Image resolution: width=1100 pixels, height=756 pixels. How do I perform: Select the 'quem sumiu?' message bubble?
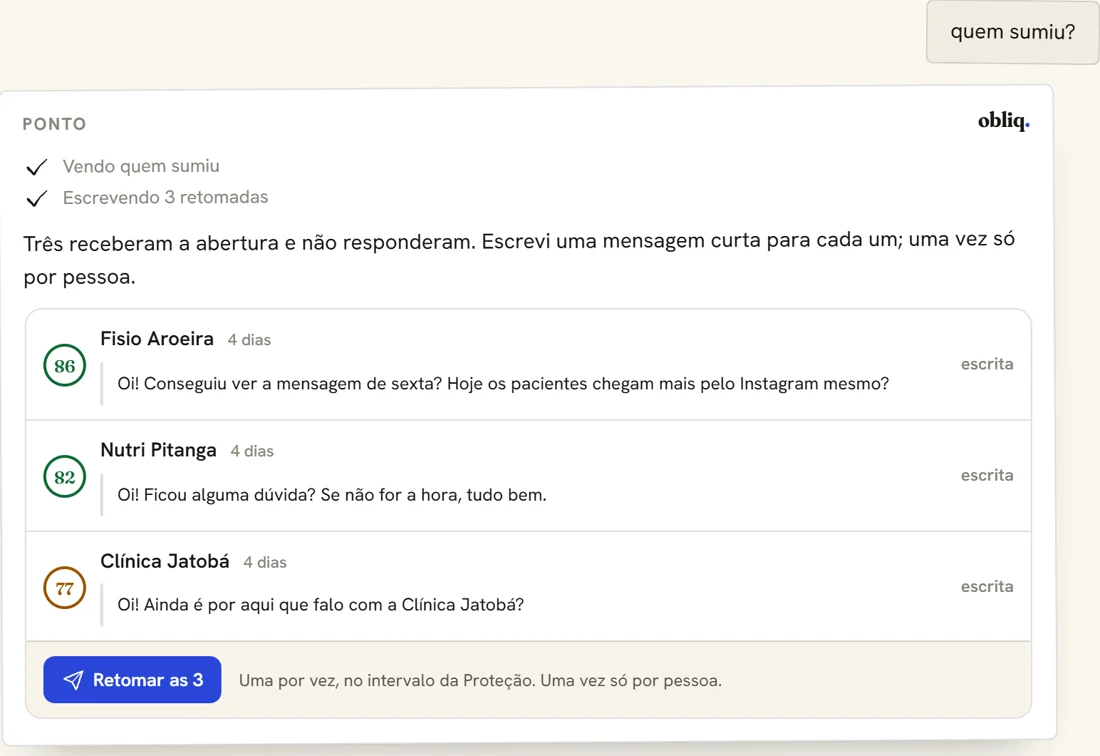click(1012, 32)
